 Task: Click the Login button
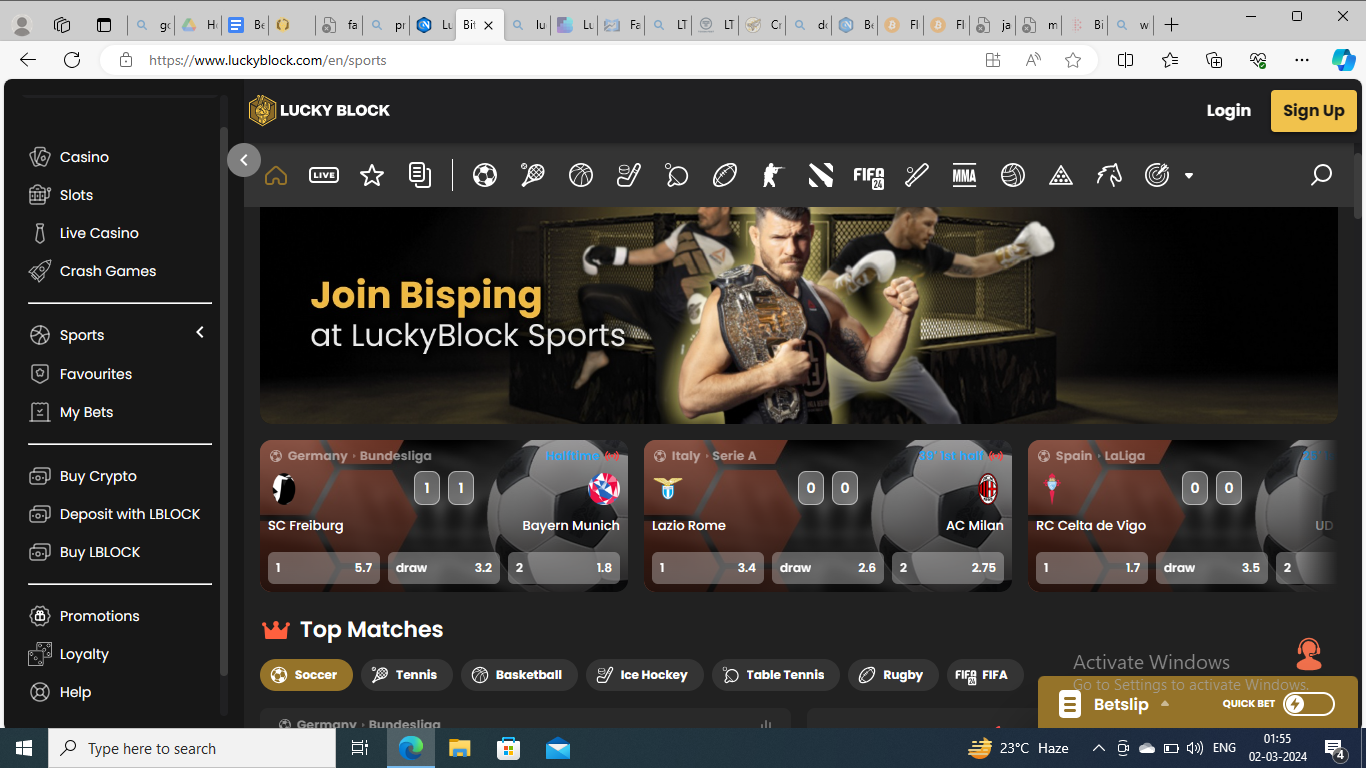coord(1228,111)
